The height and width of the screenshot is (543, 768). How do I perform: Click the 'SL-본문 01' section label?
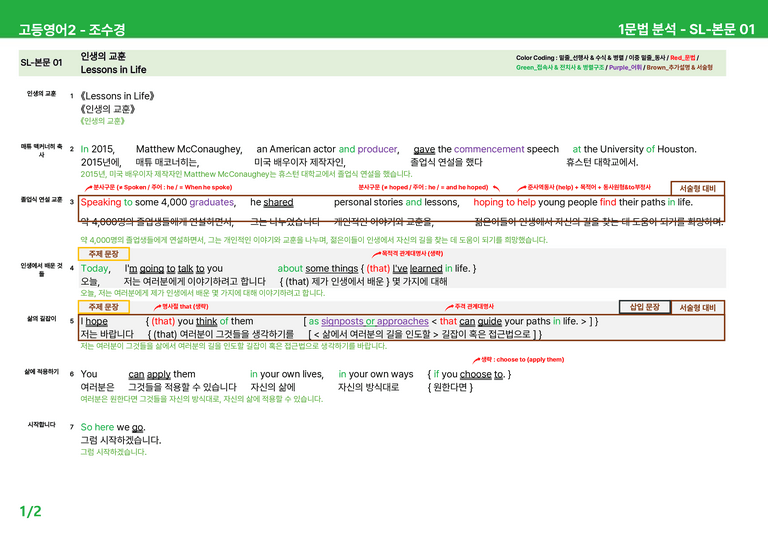coord(42,63)
